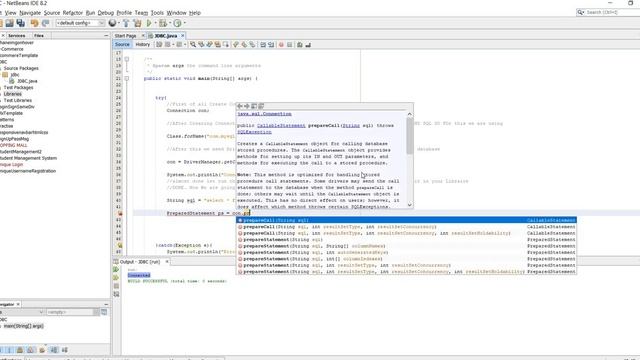The width and height of the screenshot is (640, 360).
Task: Click the error glyph on line 42
Action: click(120, 213)
